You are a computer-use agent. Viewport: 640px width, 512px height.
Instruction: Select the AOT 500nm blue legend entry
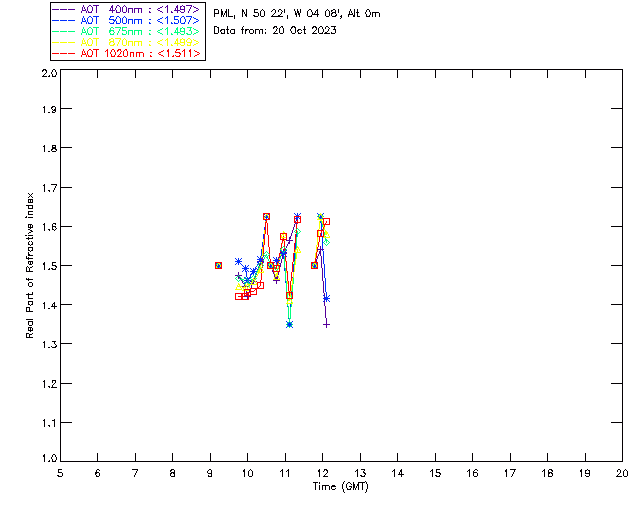[x=126, y=20]
